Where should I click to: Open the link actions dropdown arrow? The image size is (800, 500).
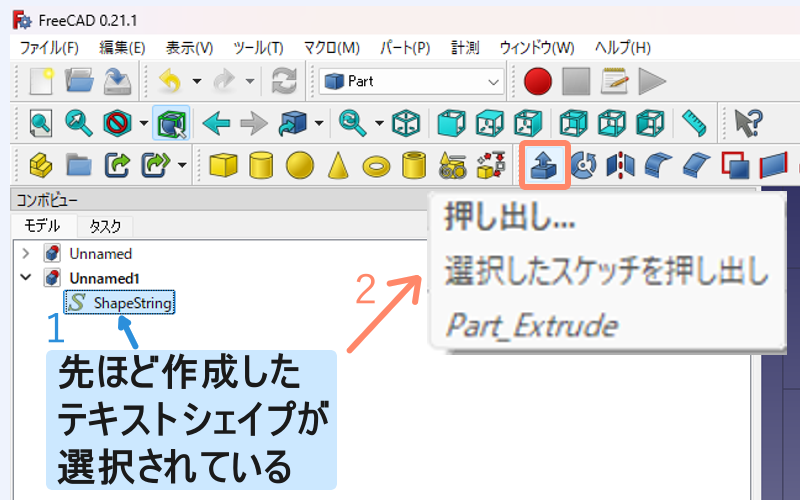(x=182, y=165)
